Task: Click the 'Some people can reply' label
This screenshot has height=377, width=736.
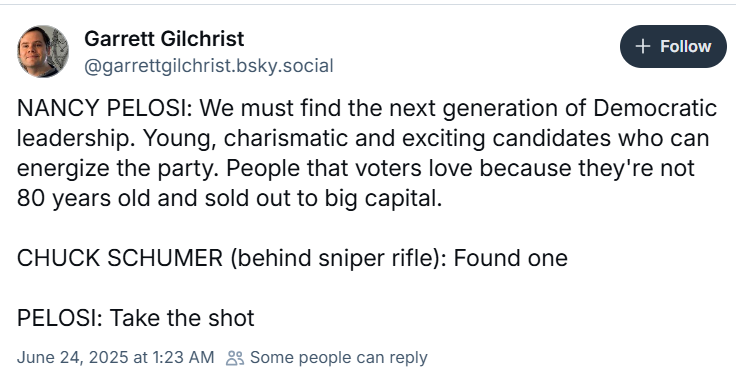Action: (x=339, y=358)
